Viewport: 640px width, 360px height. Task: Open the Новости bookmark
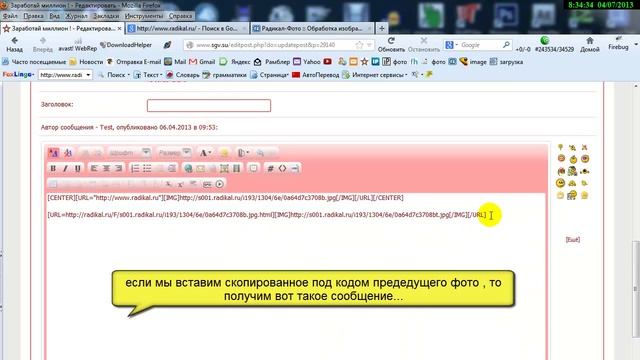tap(86, 62)
